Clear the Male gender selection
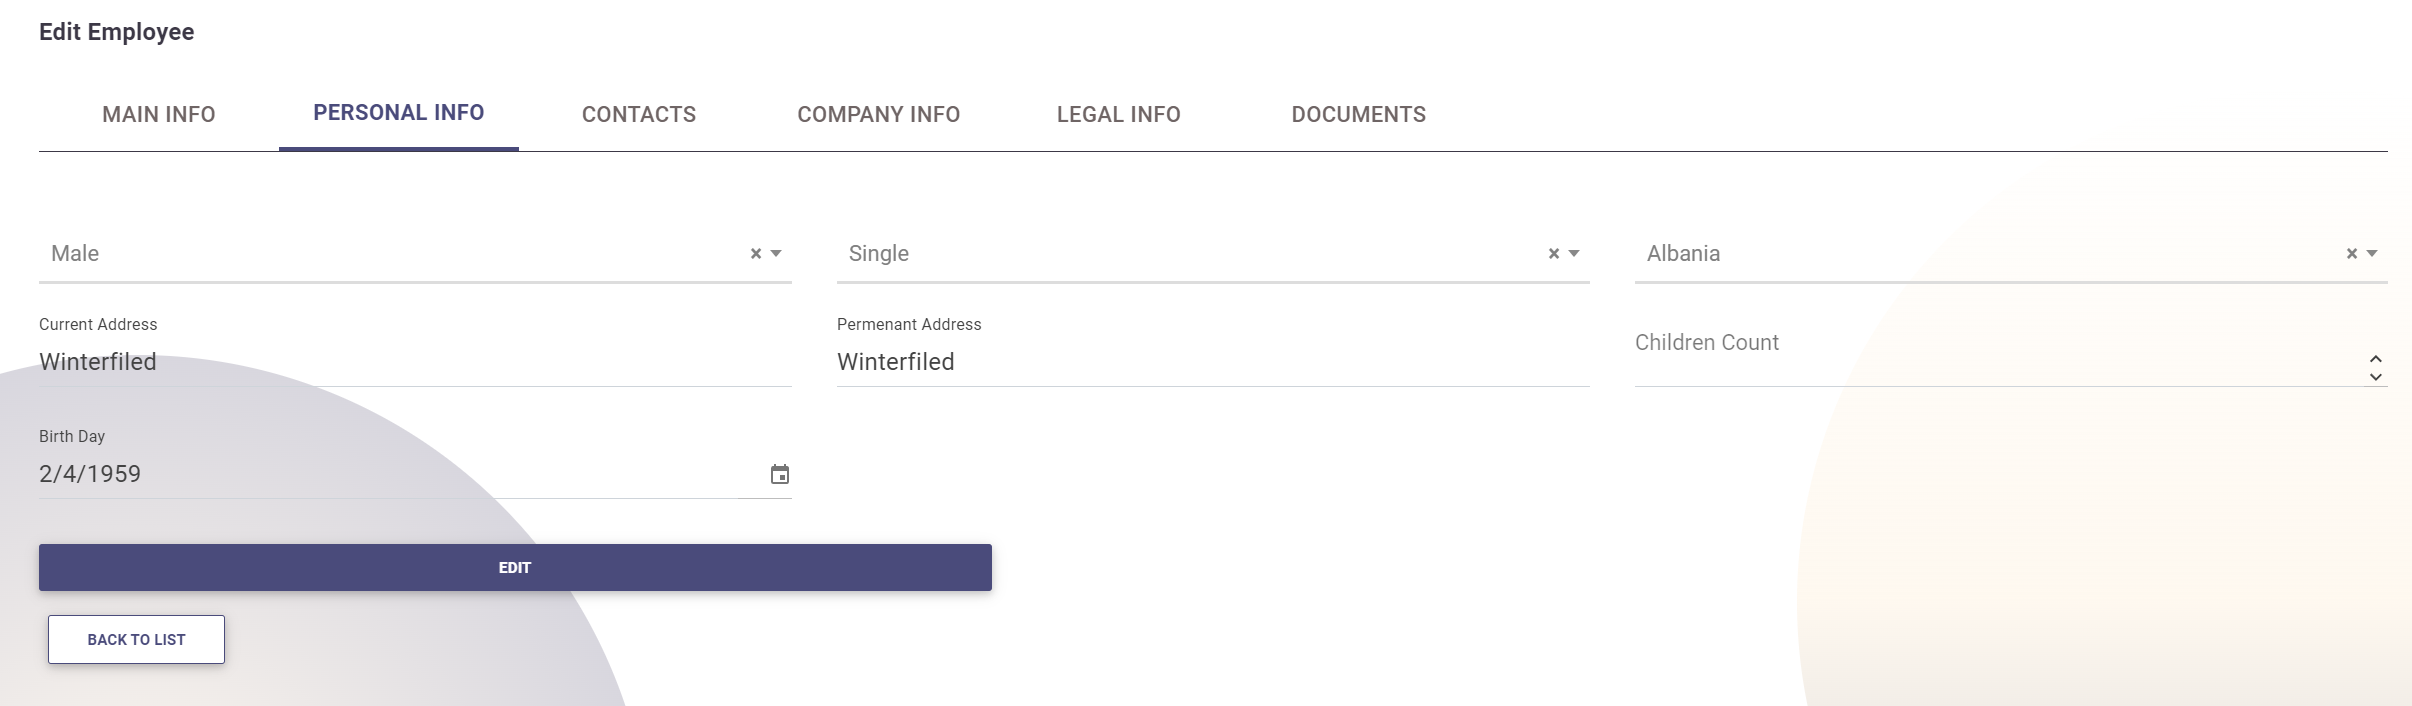This screenshot has width=2412, height=706. (756, 254)
